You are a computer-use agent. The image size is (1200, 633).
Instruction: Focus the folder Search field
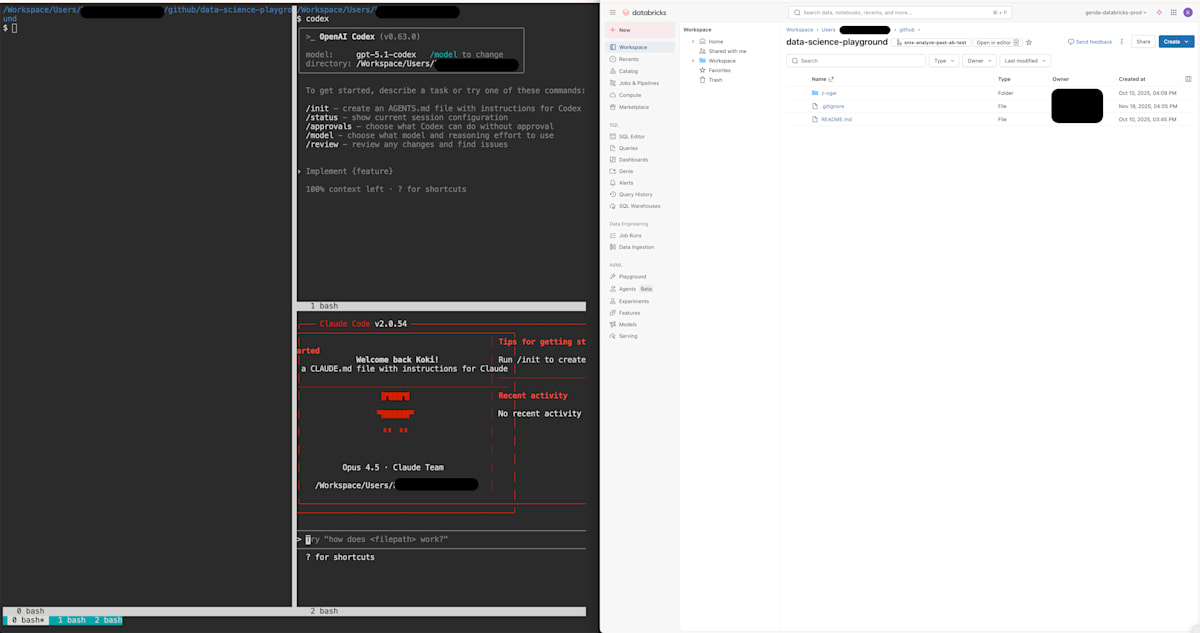[x=855, y=61]
